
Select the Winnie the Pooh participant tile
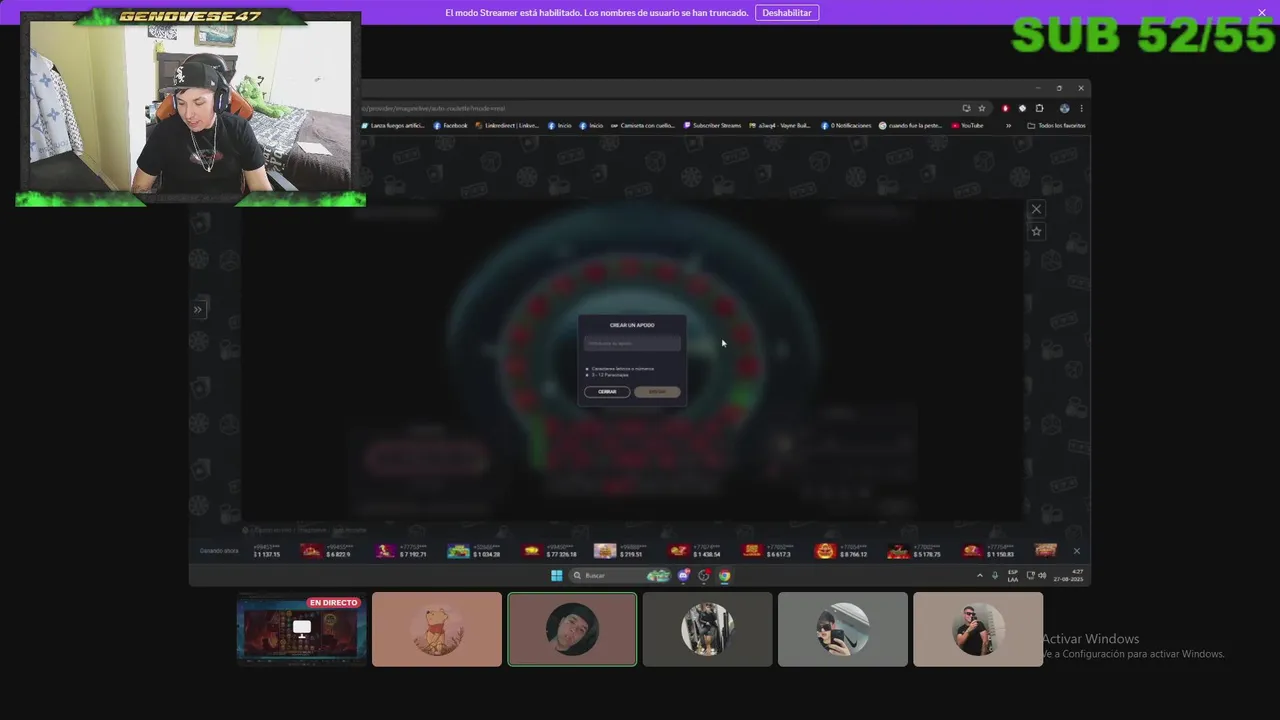click(437, 629)
